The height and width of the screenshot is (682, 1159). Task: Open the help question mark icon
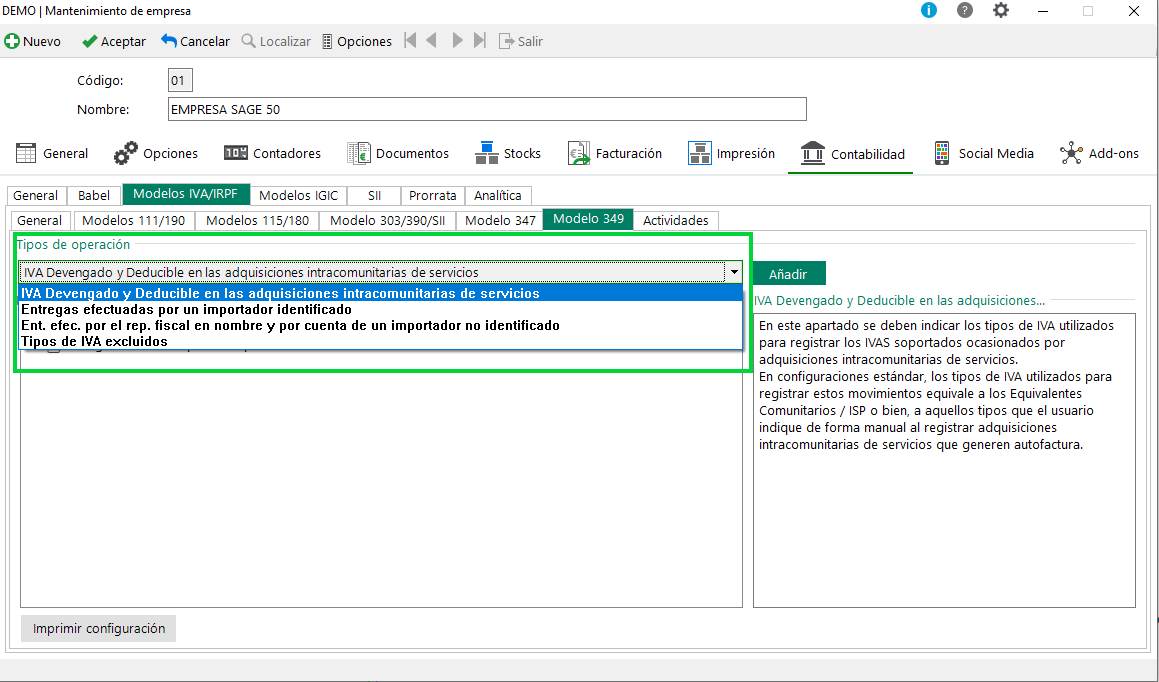click(x=964, y=11)
